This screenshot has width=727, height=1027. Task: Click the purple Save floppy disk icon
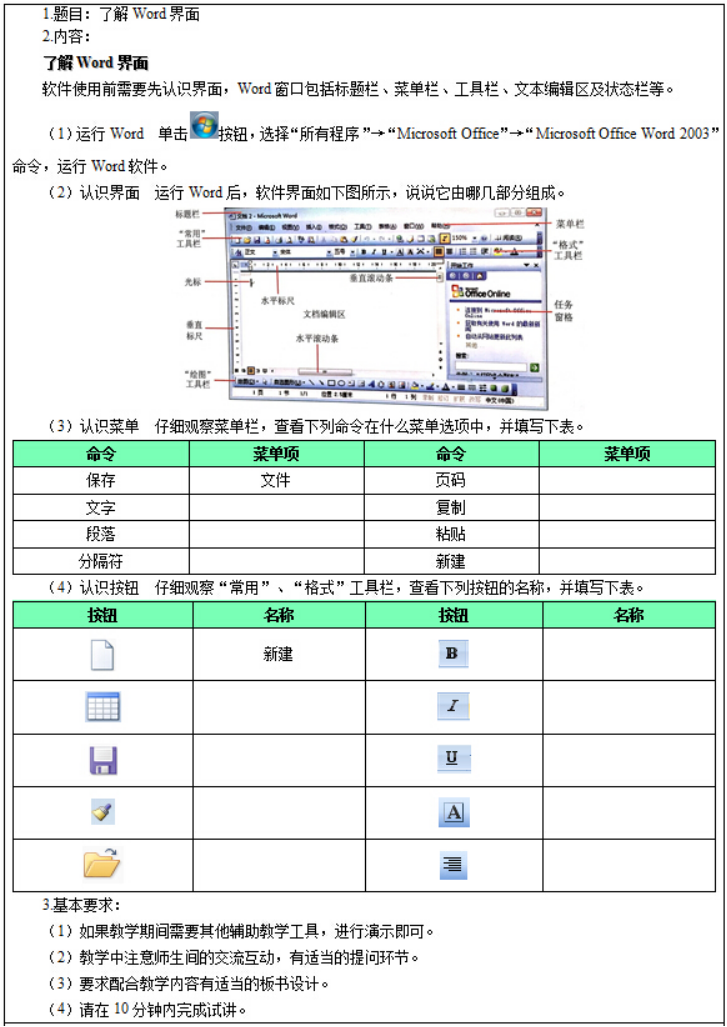(103, 760)
